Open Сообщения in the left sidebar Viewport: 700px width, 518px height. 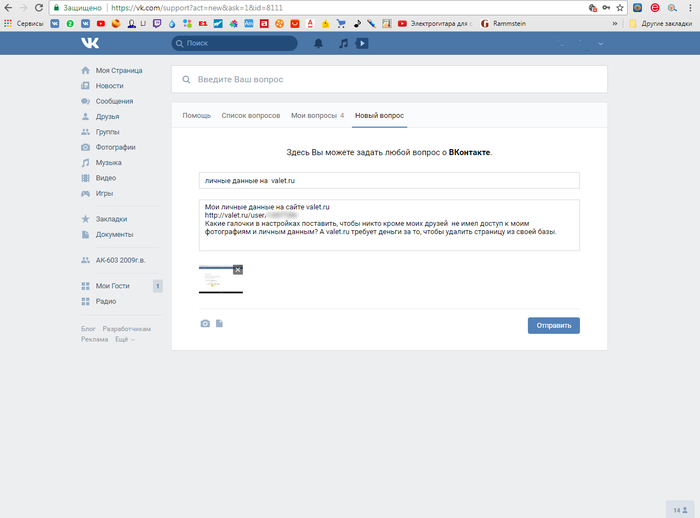point(114,101)
